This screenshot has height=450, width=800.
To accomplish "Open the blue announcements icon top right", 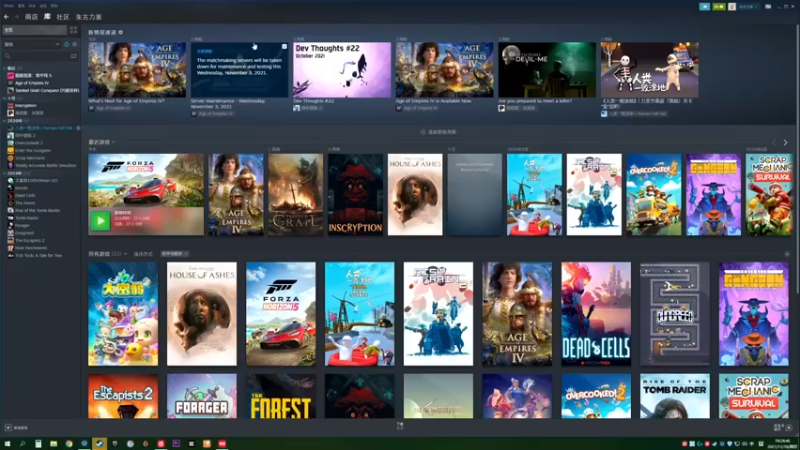I will (705, 7).
